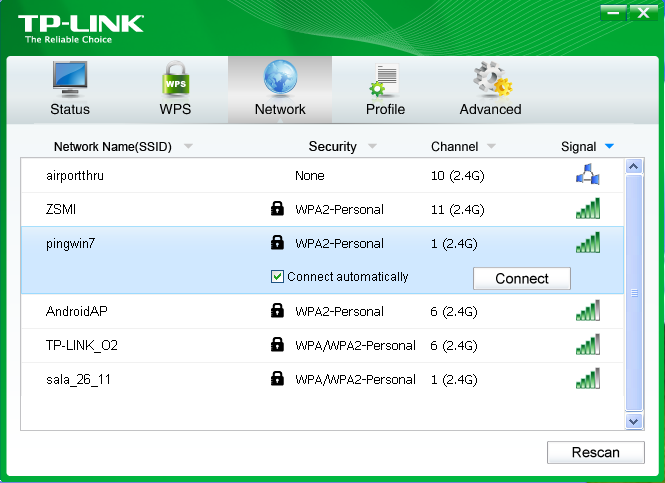Click the 11 (2.4G) channel value
The height and width of the screenshot is (483, 665).
click(x=457, y=209)
